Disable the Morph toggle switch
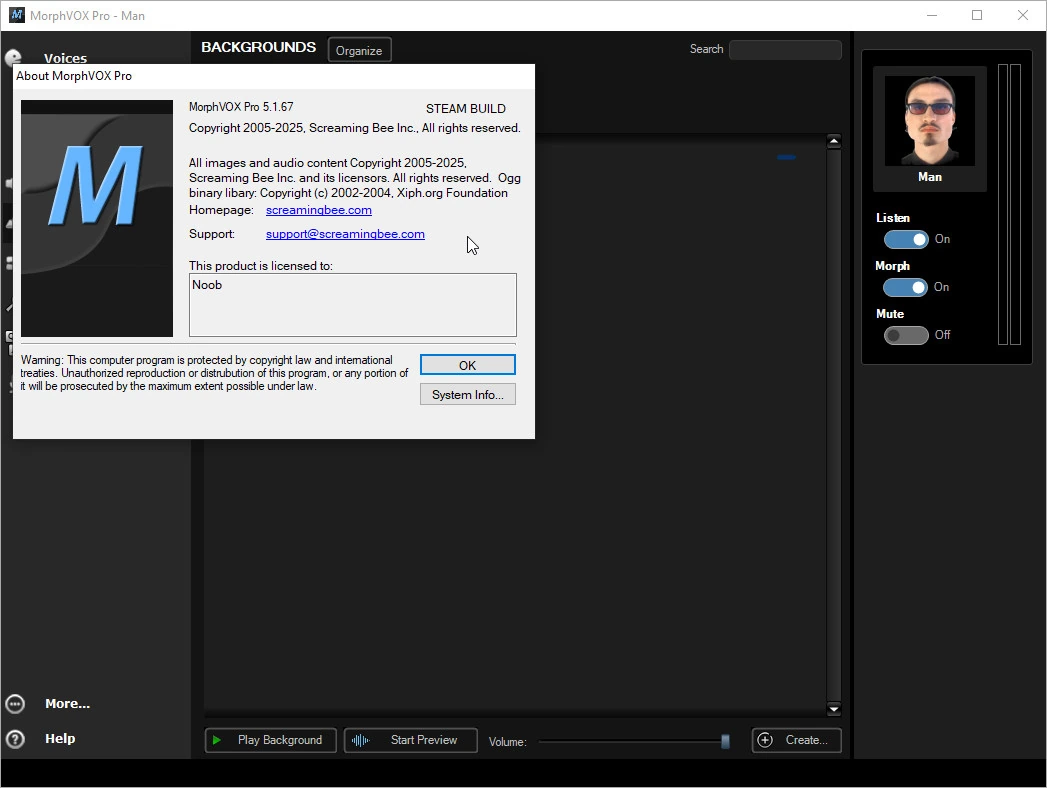 pyautogui.click(x=905, y=287)
